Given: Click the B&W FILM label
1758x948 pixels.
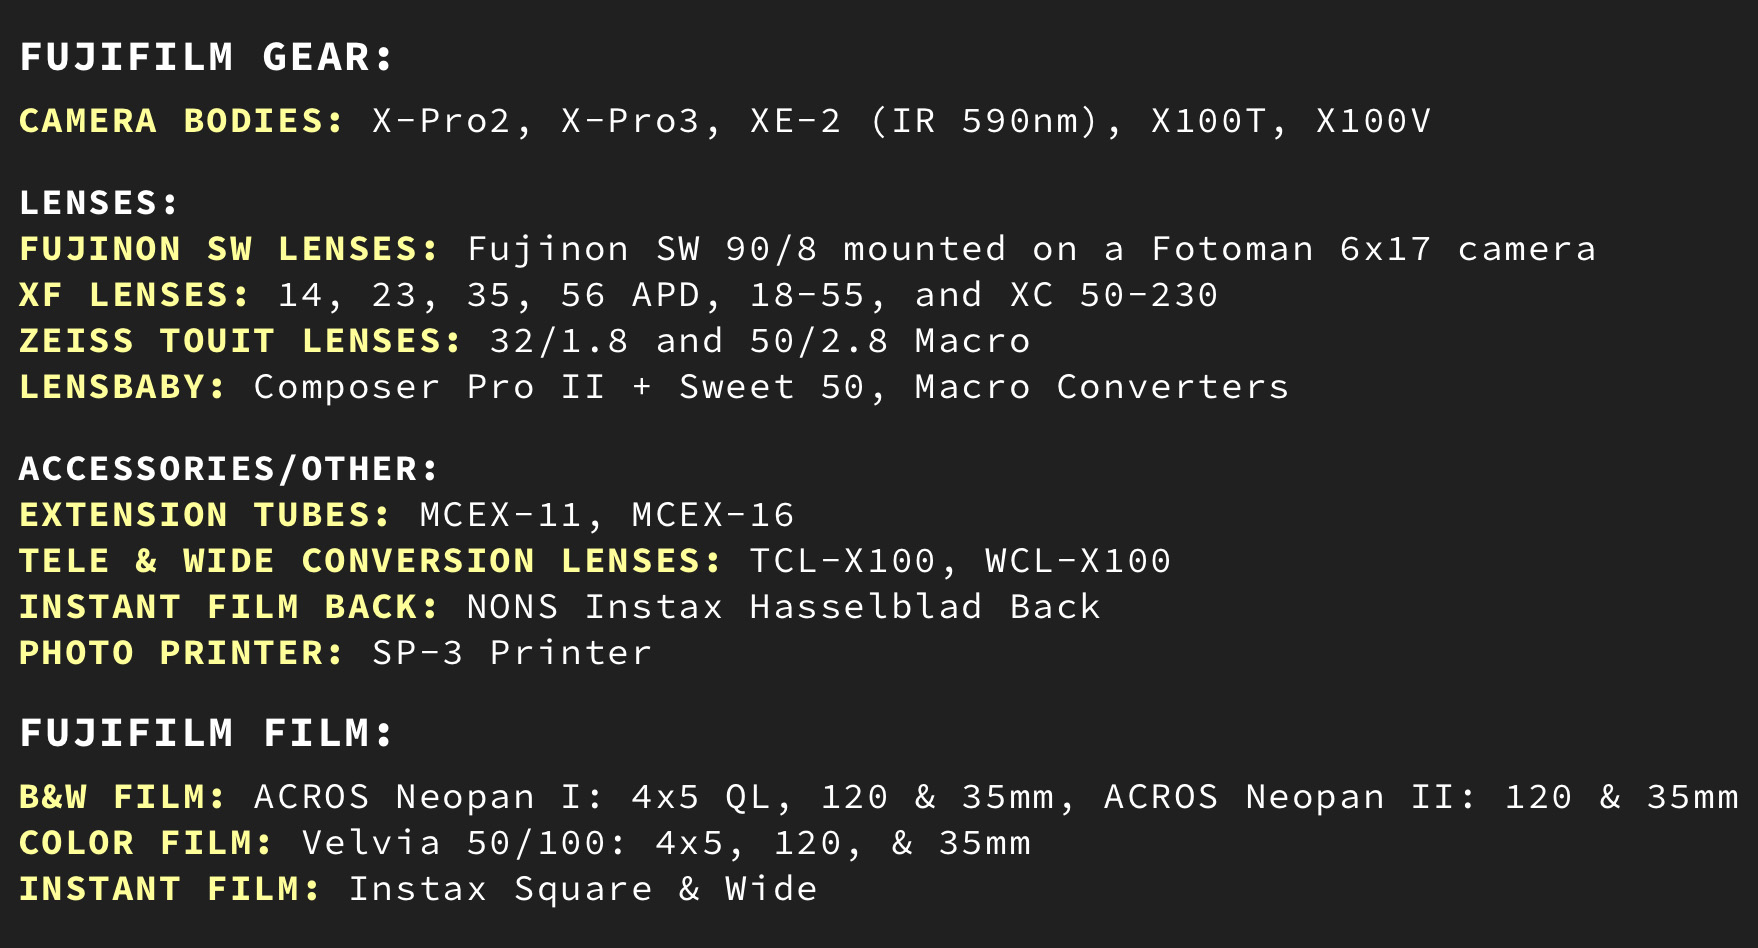Looking at the screenshot, I should tap(123, 797).
